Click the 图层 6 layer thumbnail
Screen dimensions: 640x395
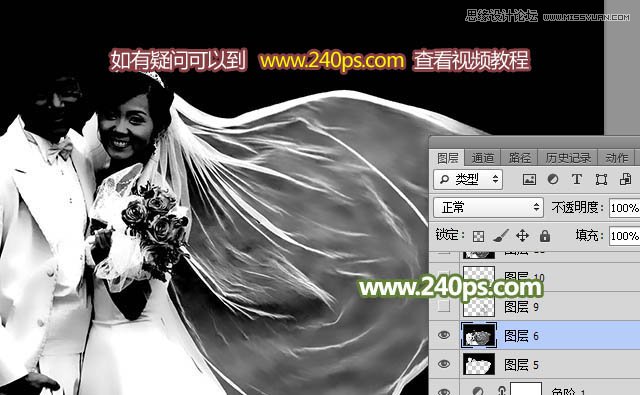pyautogui.click(x=479, y=335)
